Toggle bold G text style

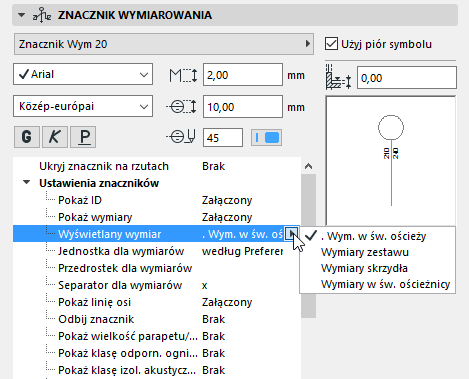coord(27,137)
